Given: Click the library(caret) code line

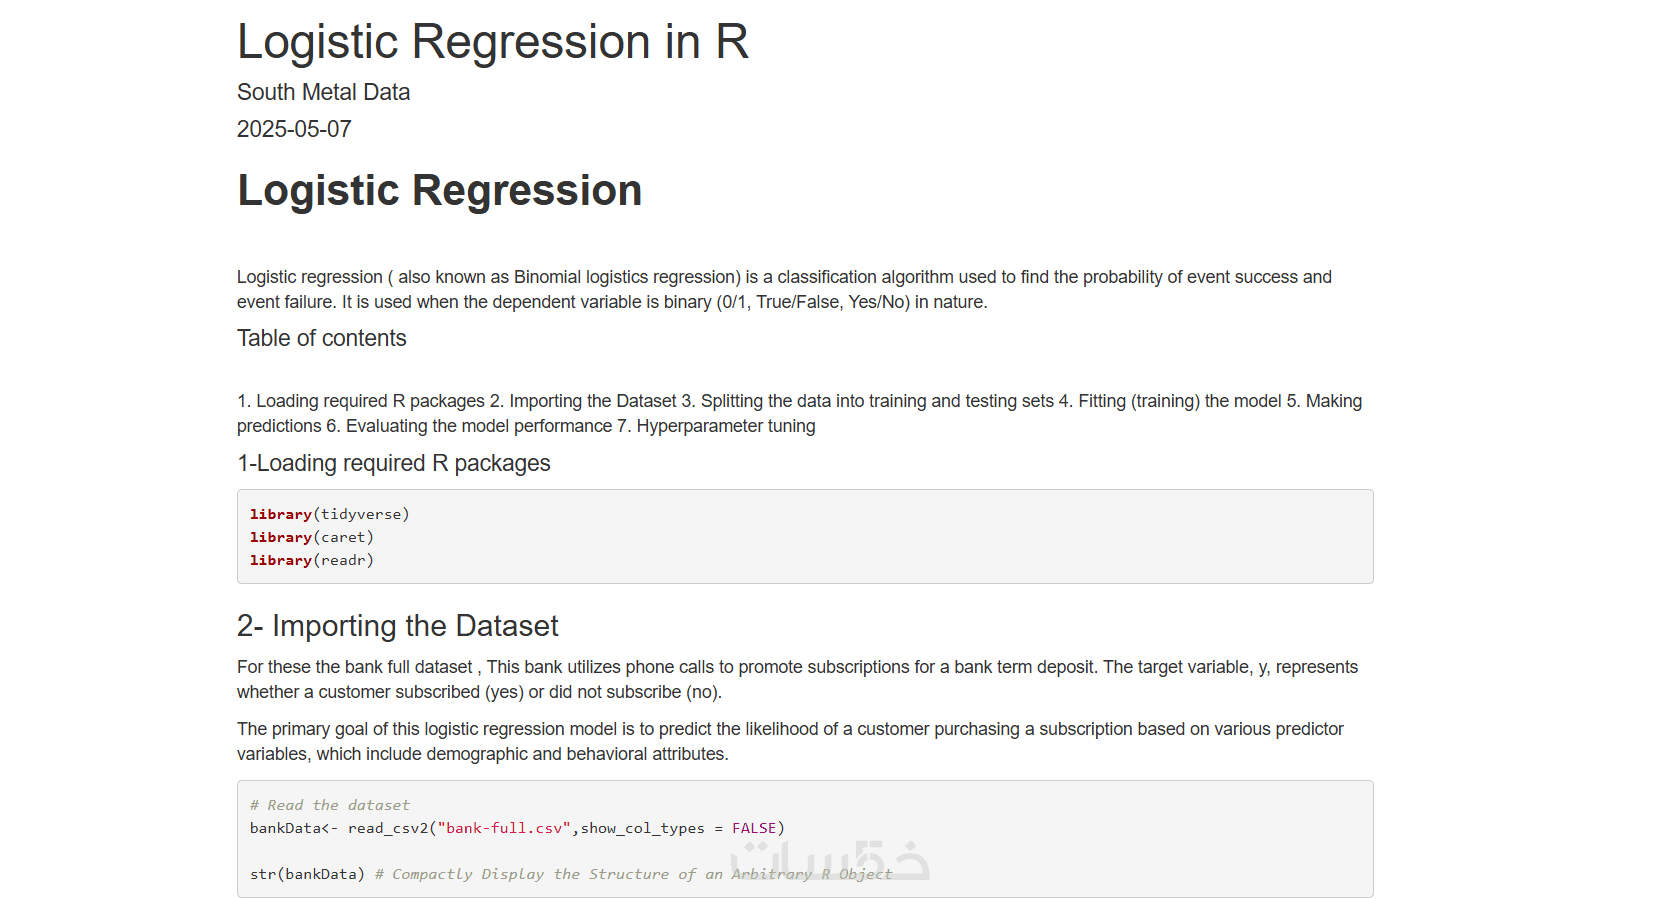Looking at the screenshot, I should point(311,537).
